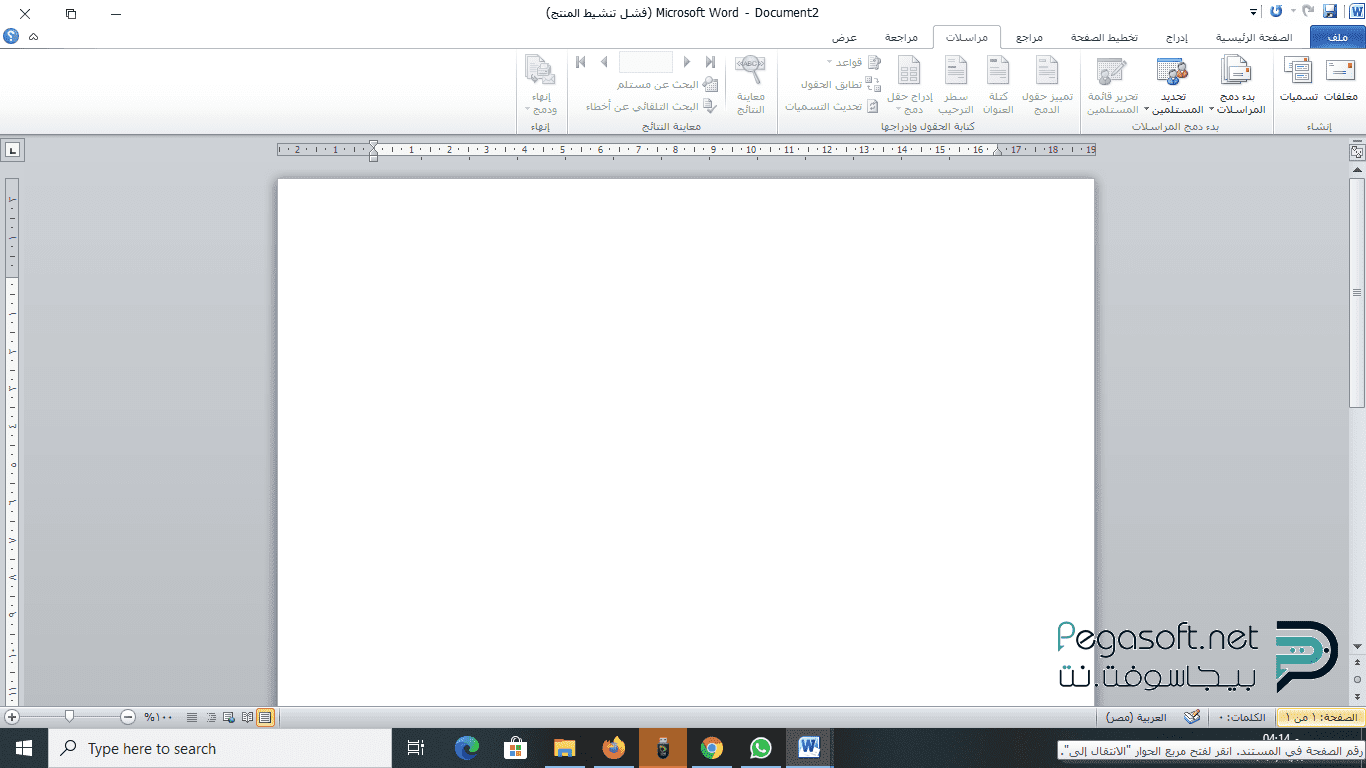Open the Envelopes (مغلفات) tool
This screenshot has height=768, width=1366.
tap(1340, 80)
